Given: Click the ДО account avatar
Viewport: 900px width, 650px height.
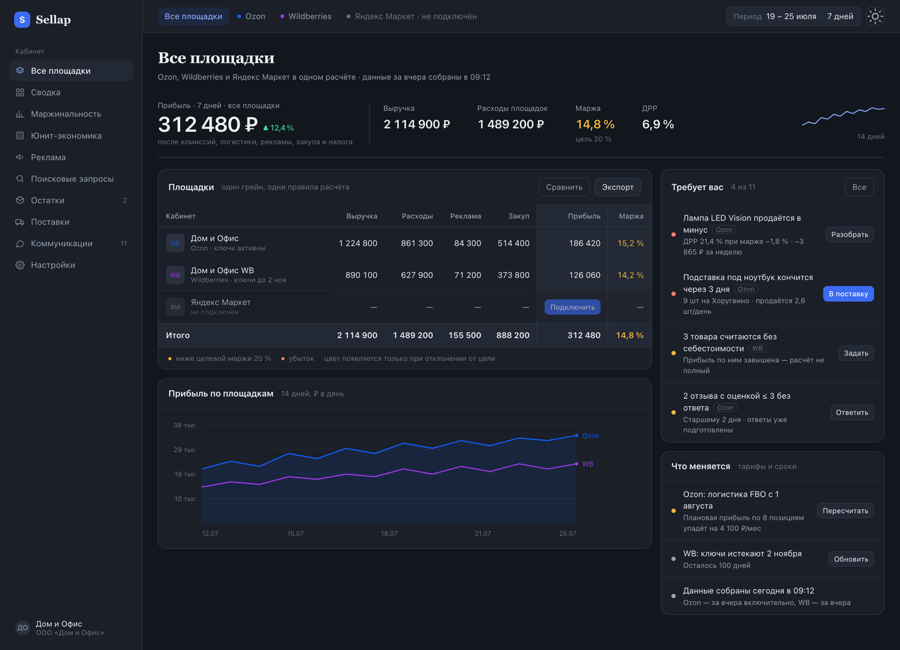Looking at the screenshot, I should click(22, 628).
